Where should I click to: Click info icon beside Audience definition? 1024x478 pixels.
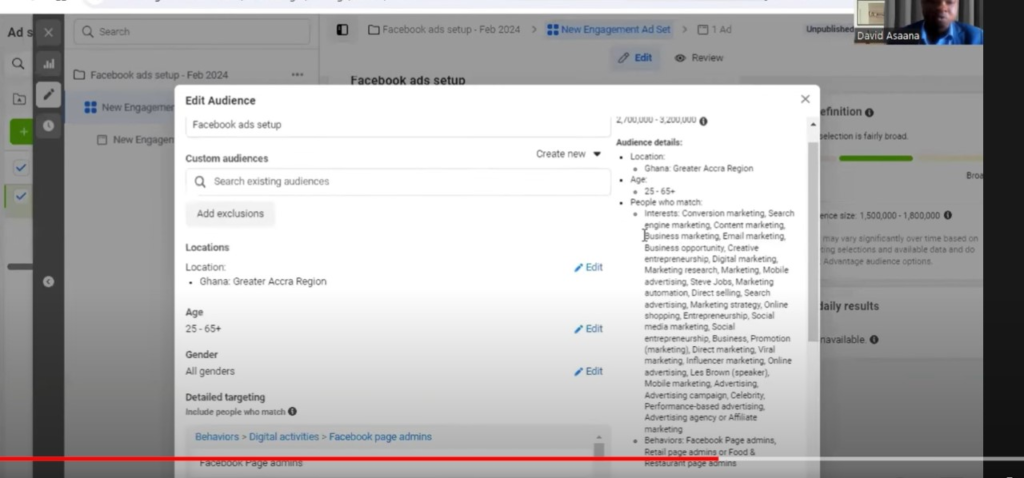coord(869,112)
